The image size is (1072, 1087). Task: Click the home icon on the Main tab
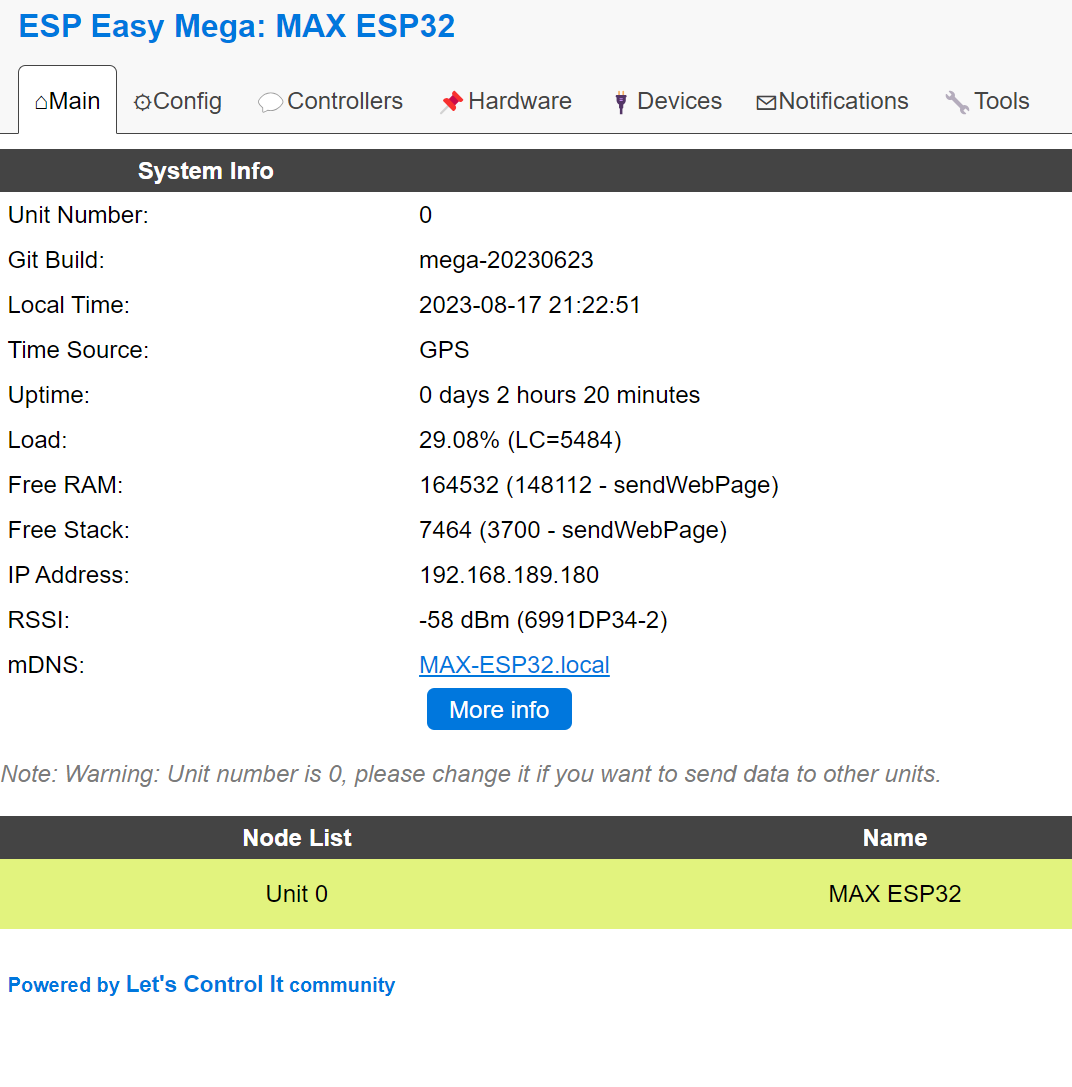pos(41,101)
